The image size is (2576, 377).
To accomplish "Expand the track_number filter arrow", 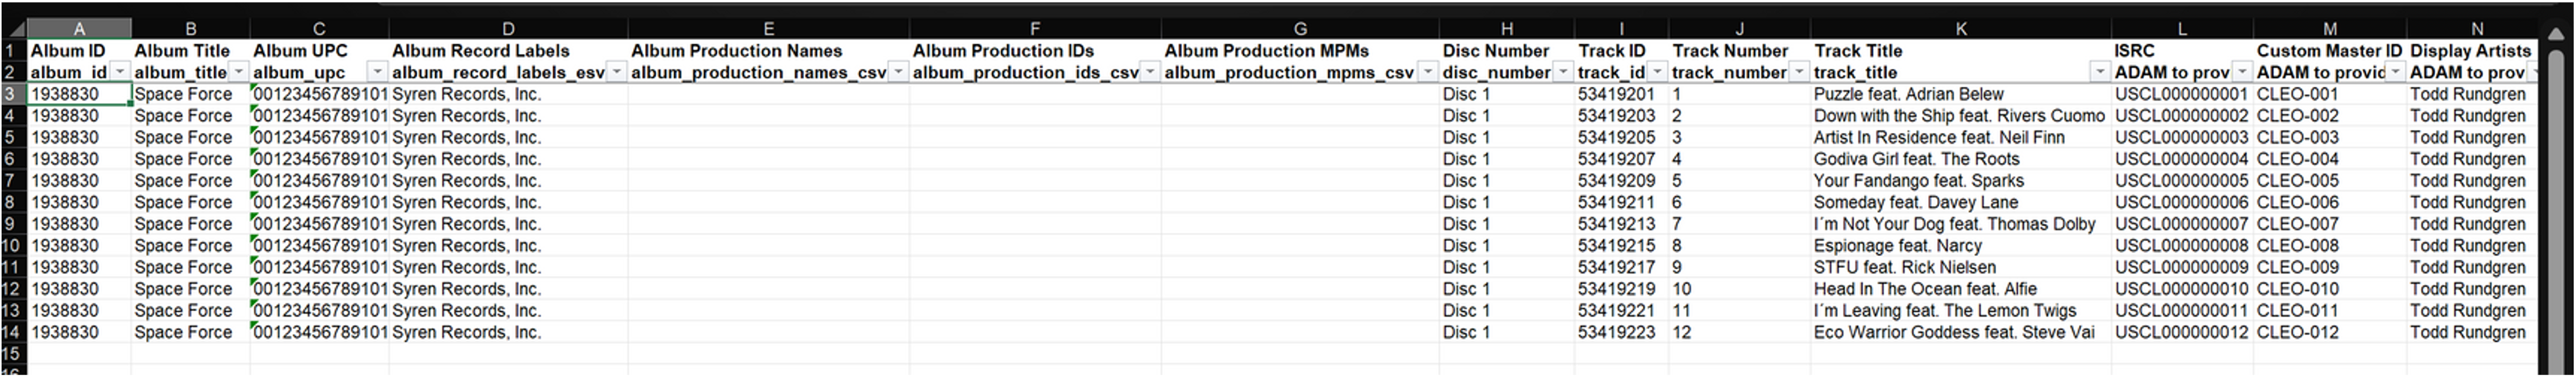I will coord(1799,72).
